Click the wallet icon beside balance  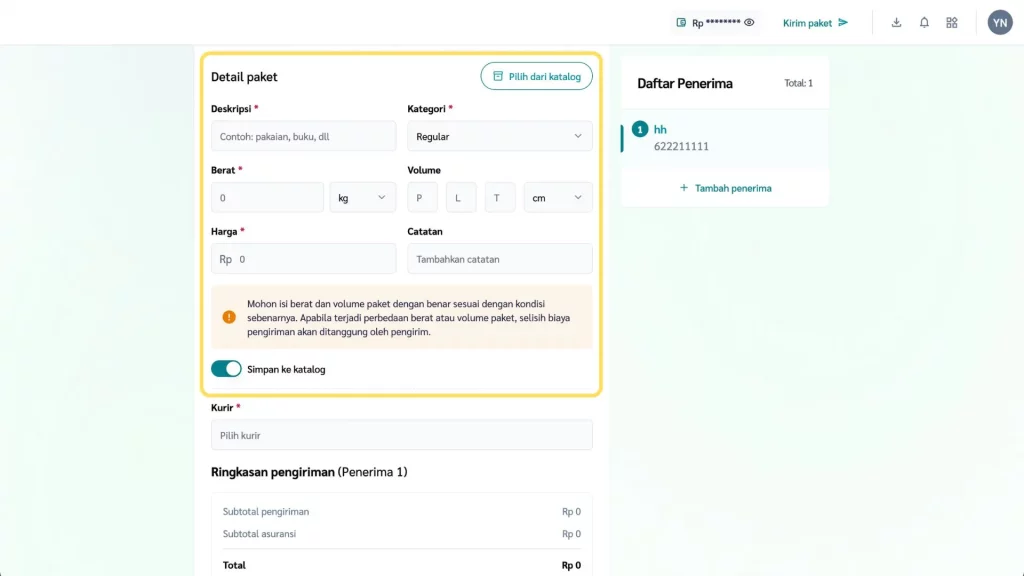(681, 22)
